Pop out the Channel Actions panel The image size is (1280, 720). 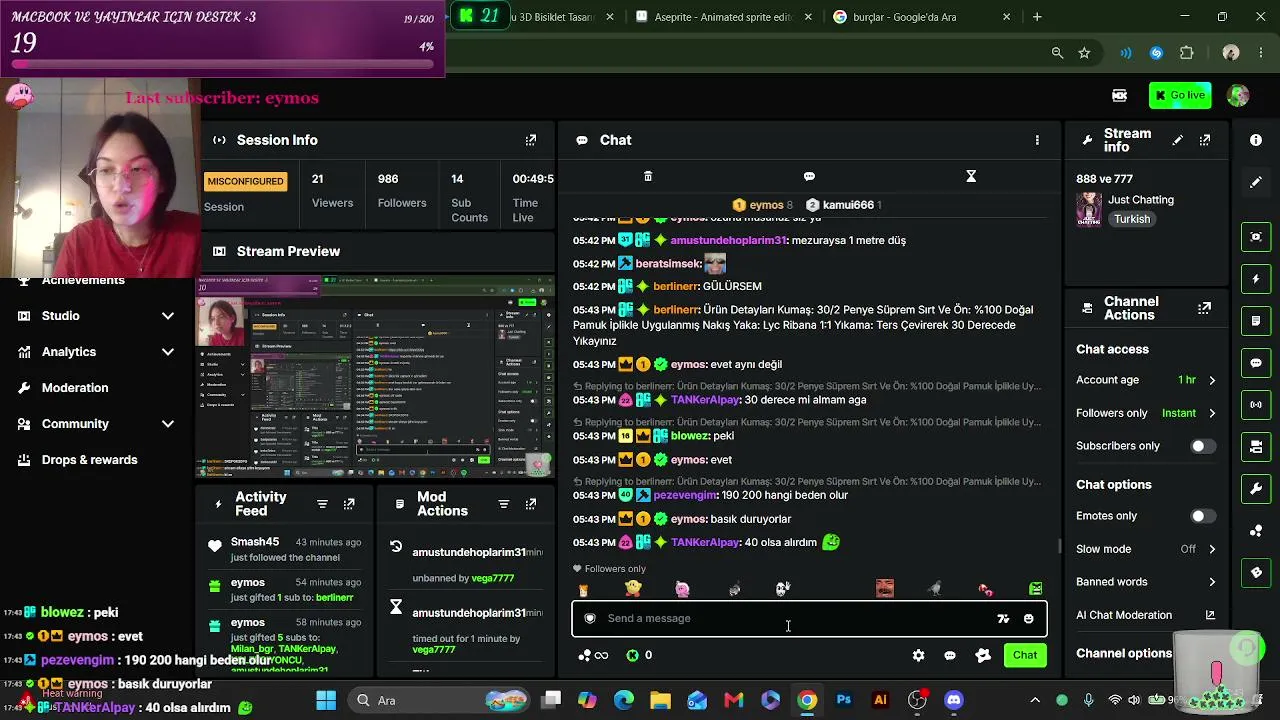1205,308
